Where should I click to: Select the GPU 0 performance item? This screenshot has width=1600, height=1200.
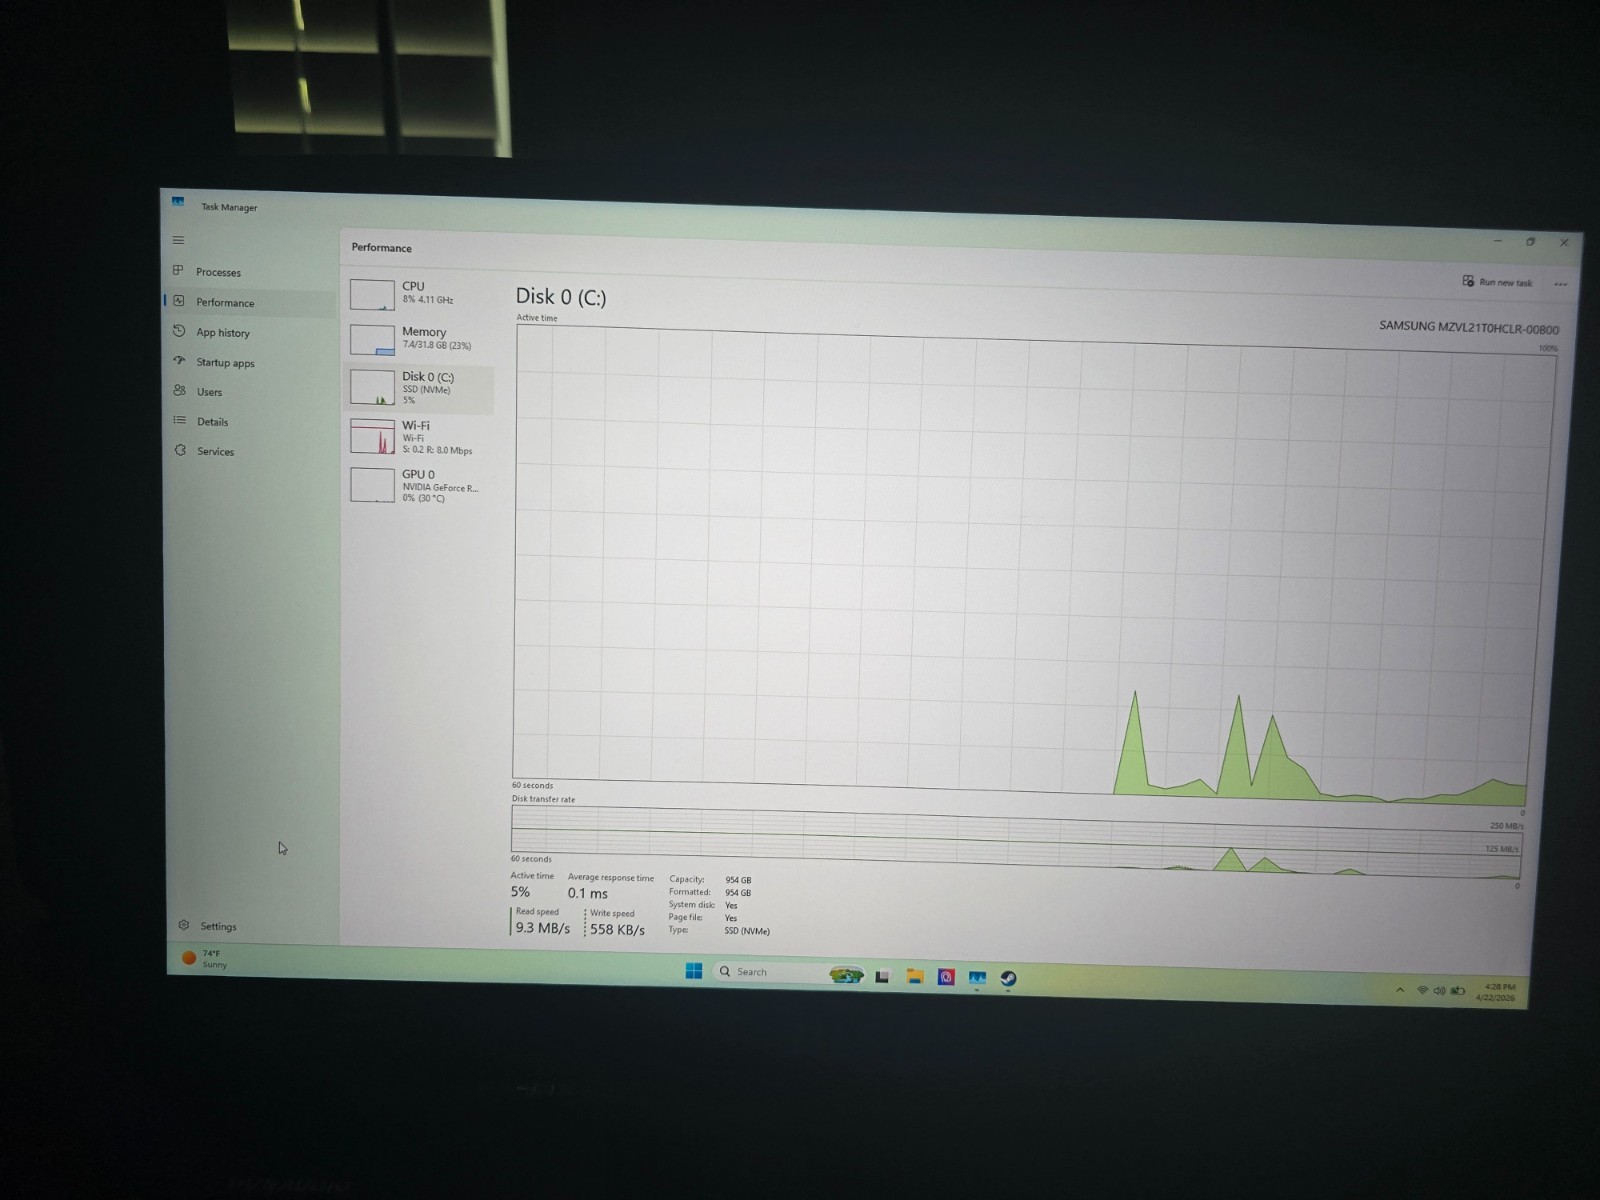point(420,486)
